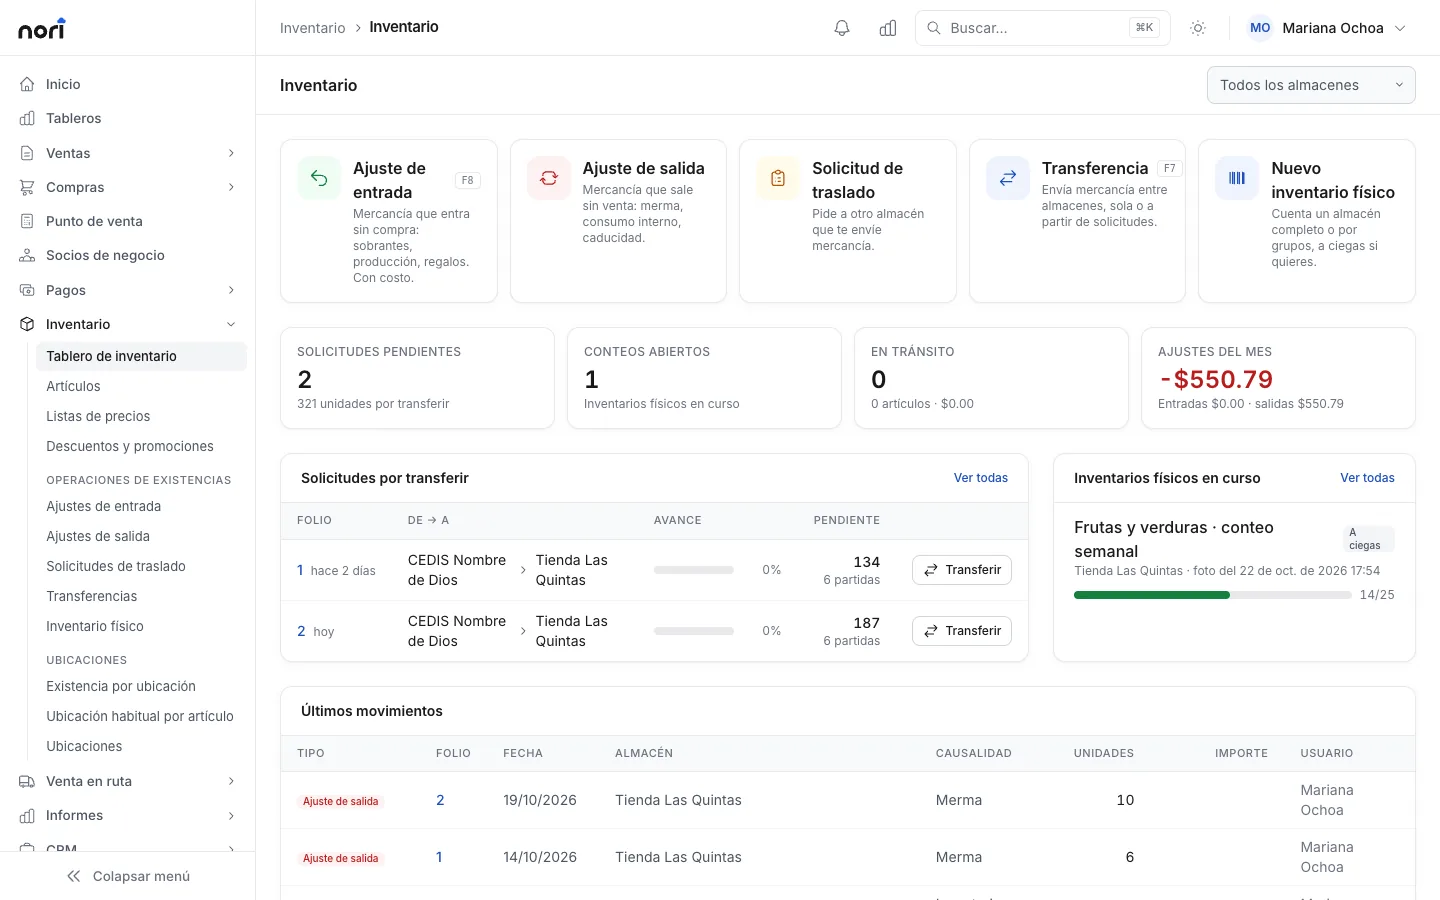Click the Transferencia arrows icon
Image resolution: width=1440 pixels, height=900 pixels.
tap(1008, 178)
